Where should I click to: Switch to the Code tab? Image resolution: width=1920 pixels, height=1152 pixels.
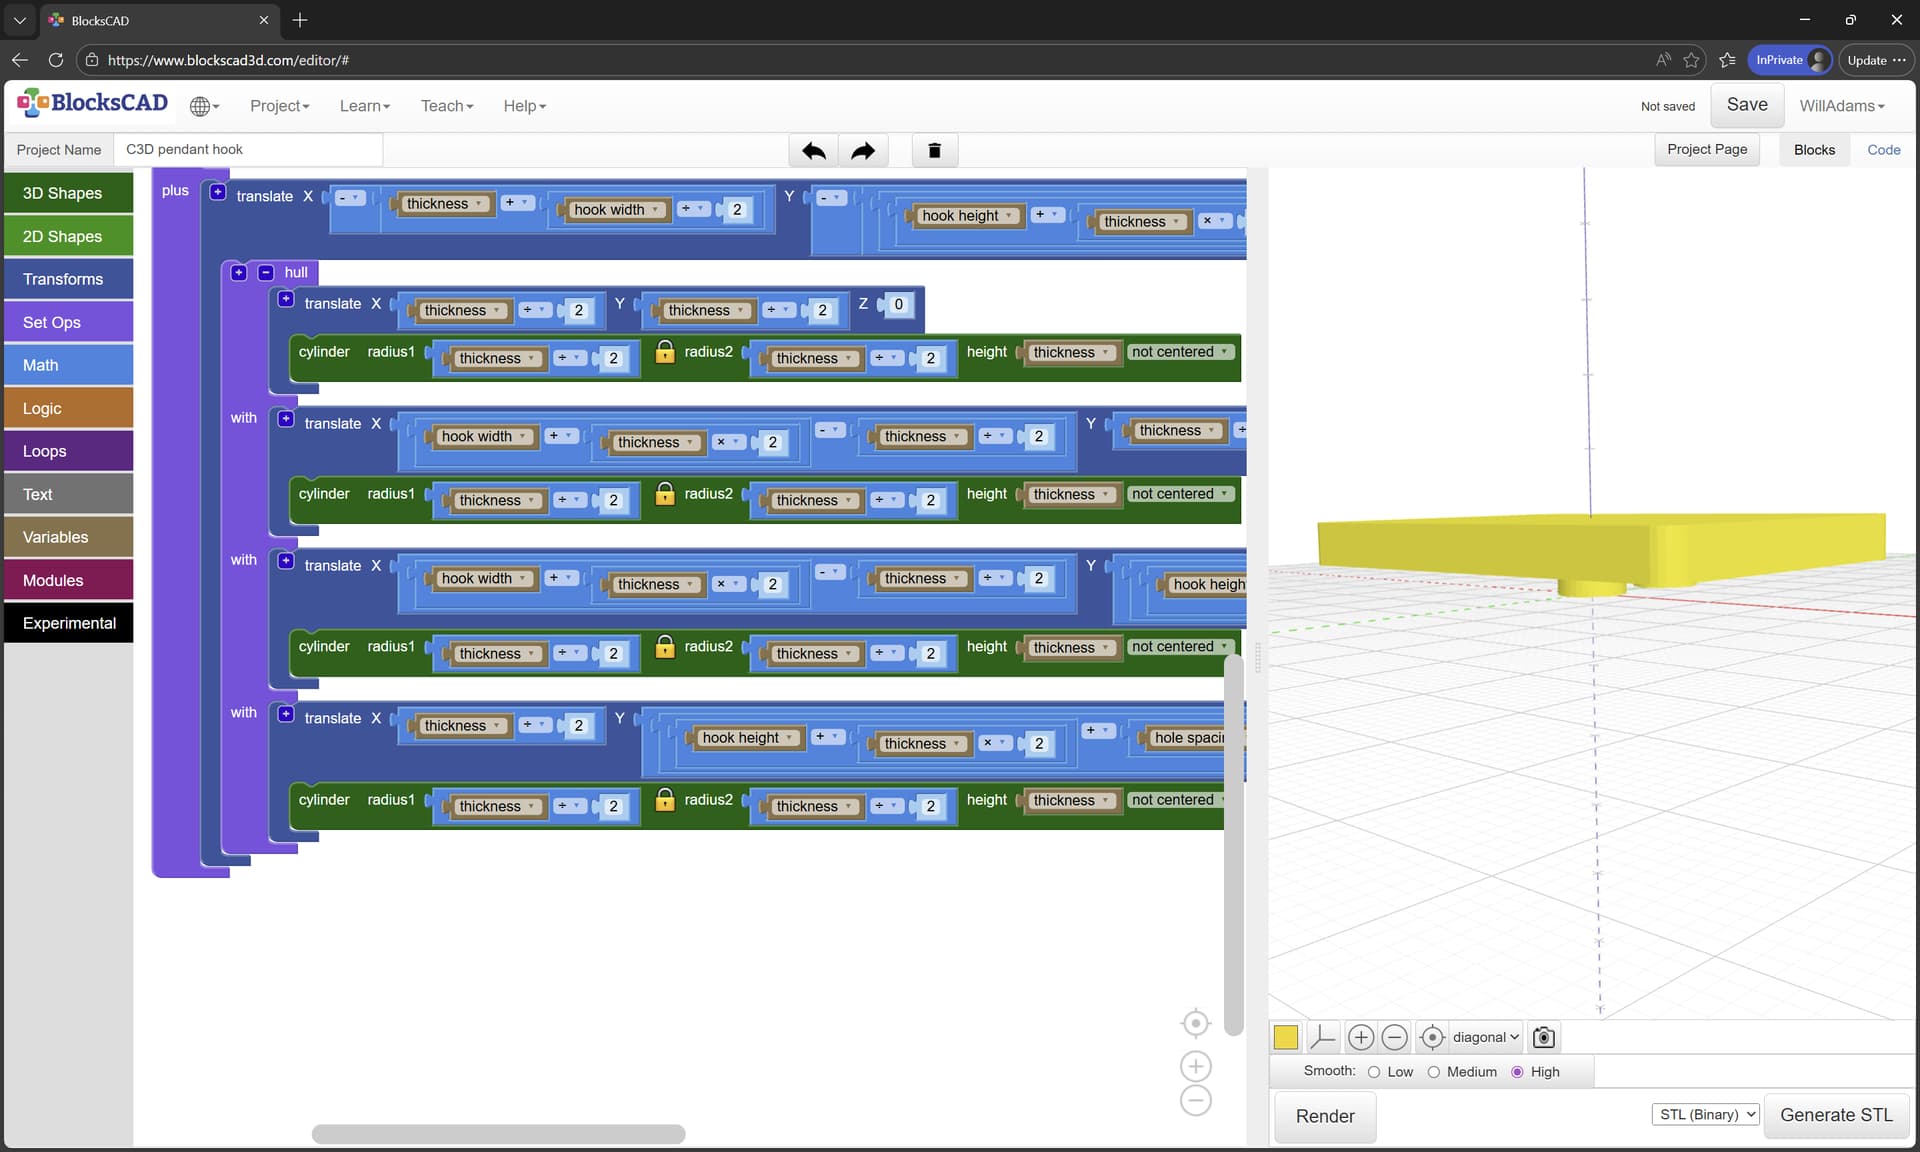pos(1883,150)
